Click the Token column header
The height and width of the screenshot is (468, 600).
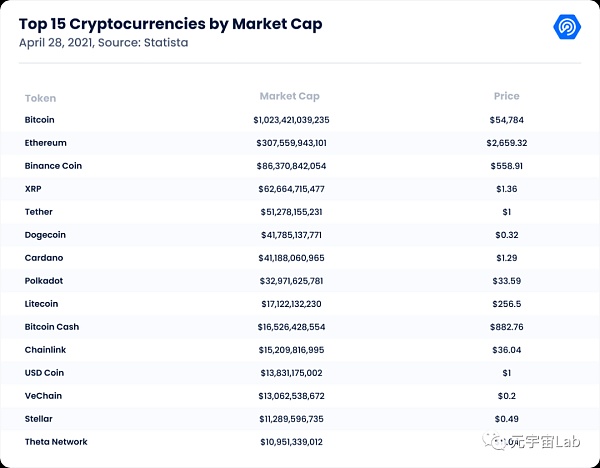click(40, 98)
